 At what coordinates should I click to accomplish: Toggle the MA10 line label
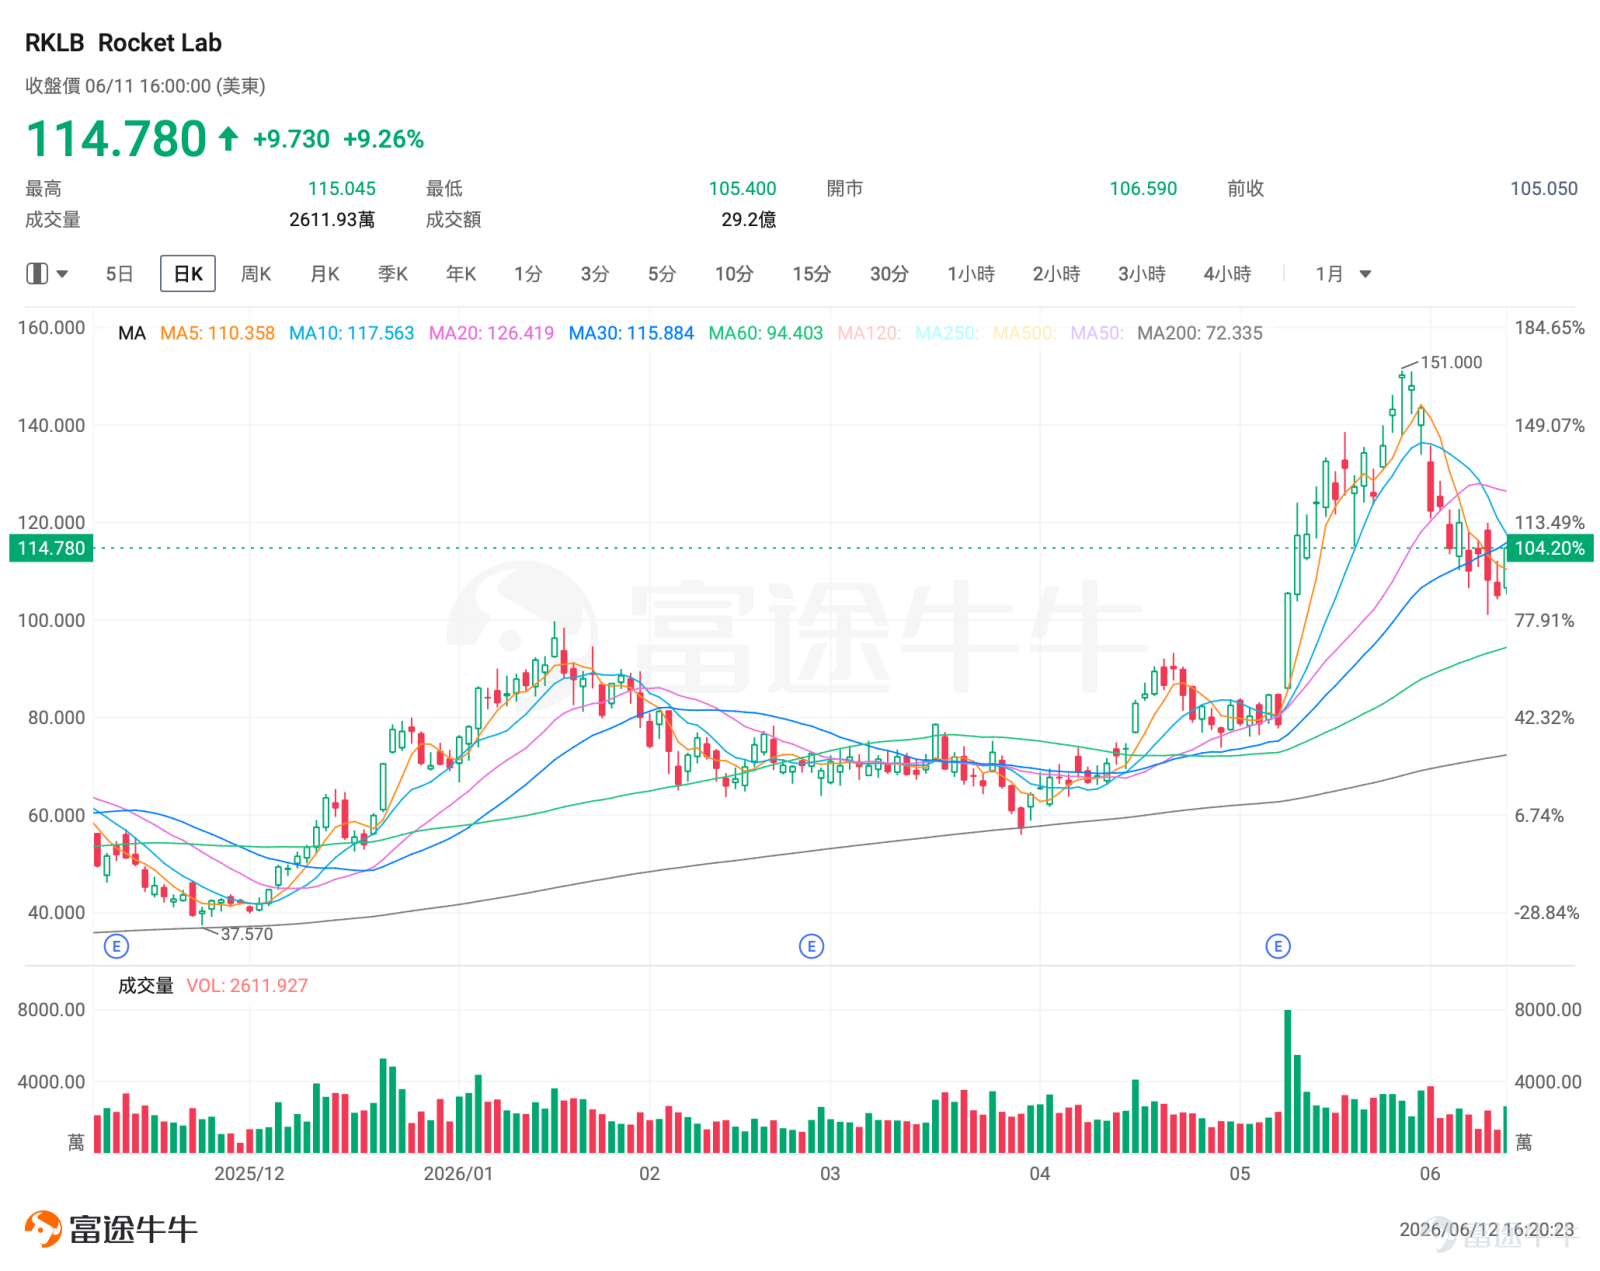[x=351, y=333]
